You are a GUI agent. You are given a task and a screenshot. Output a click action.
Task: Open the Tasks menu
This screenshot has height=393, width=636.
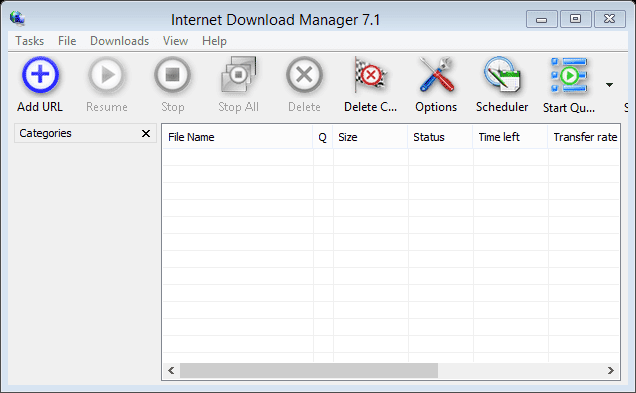coord(30,41)
